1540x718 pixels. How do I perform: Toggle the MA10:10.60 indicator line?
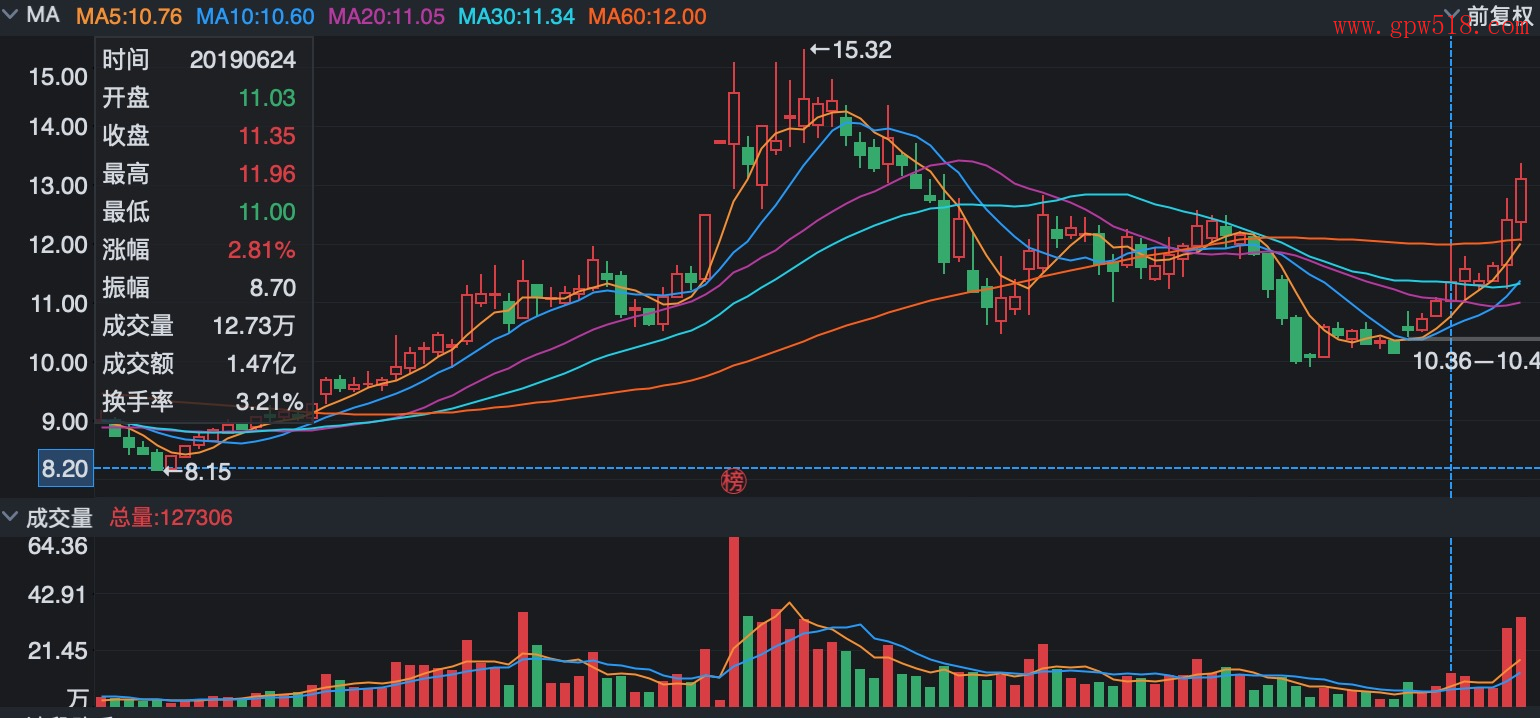(255, 16)
